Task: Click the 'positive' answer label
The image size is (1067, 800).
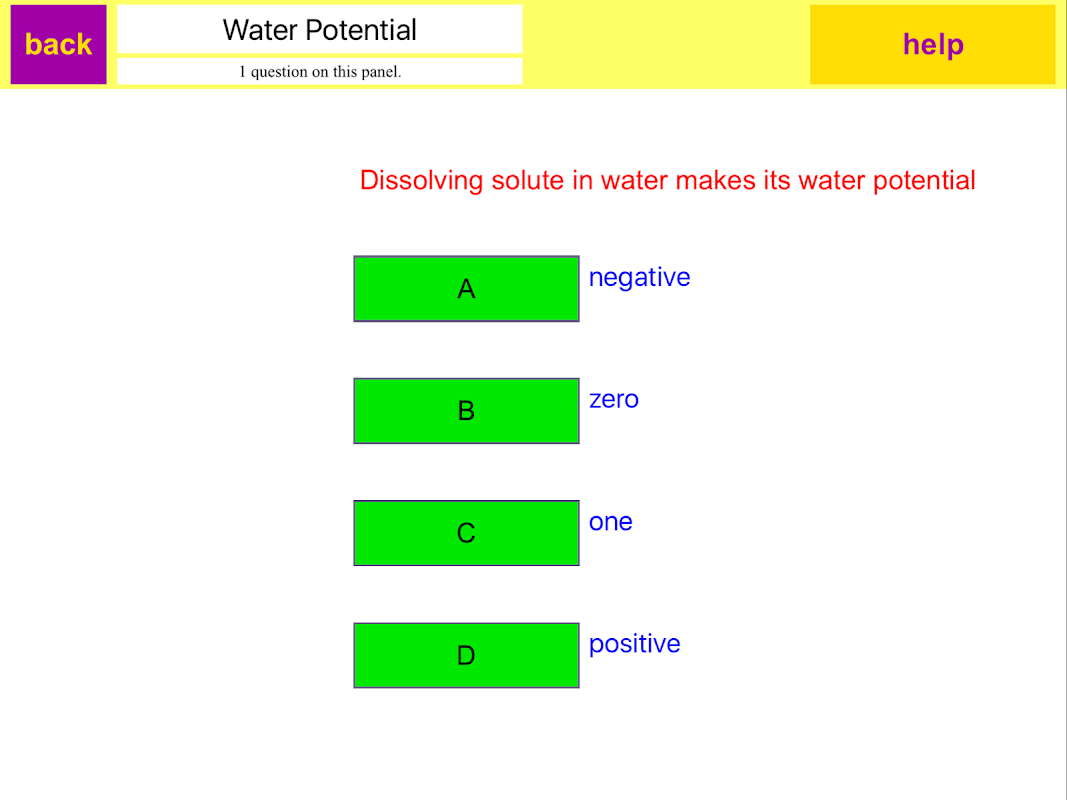Action: 634,644
